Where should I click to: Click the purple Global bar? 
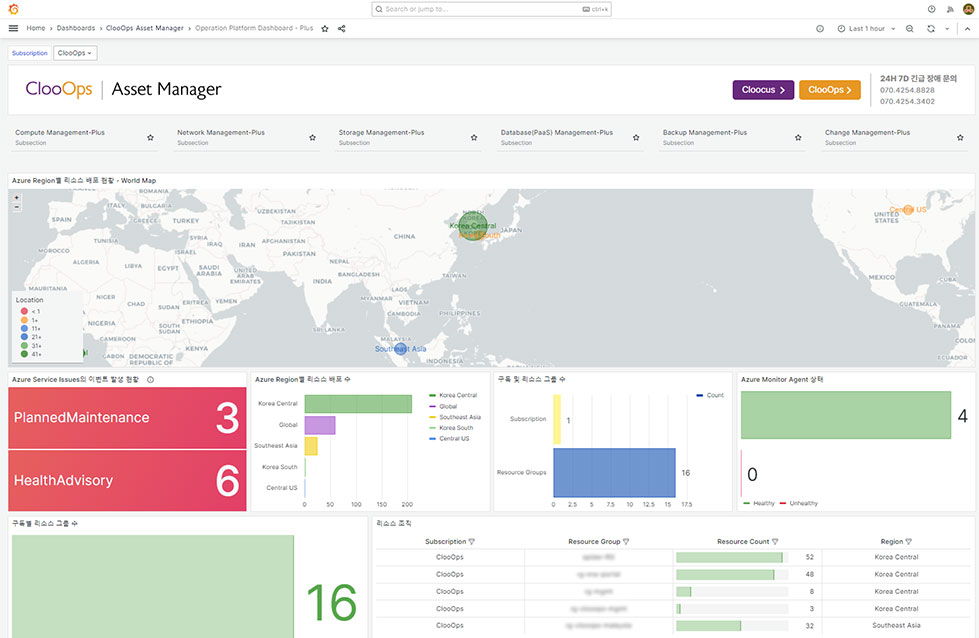320,425
